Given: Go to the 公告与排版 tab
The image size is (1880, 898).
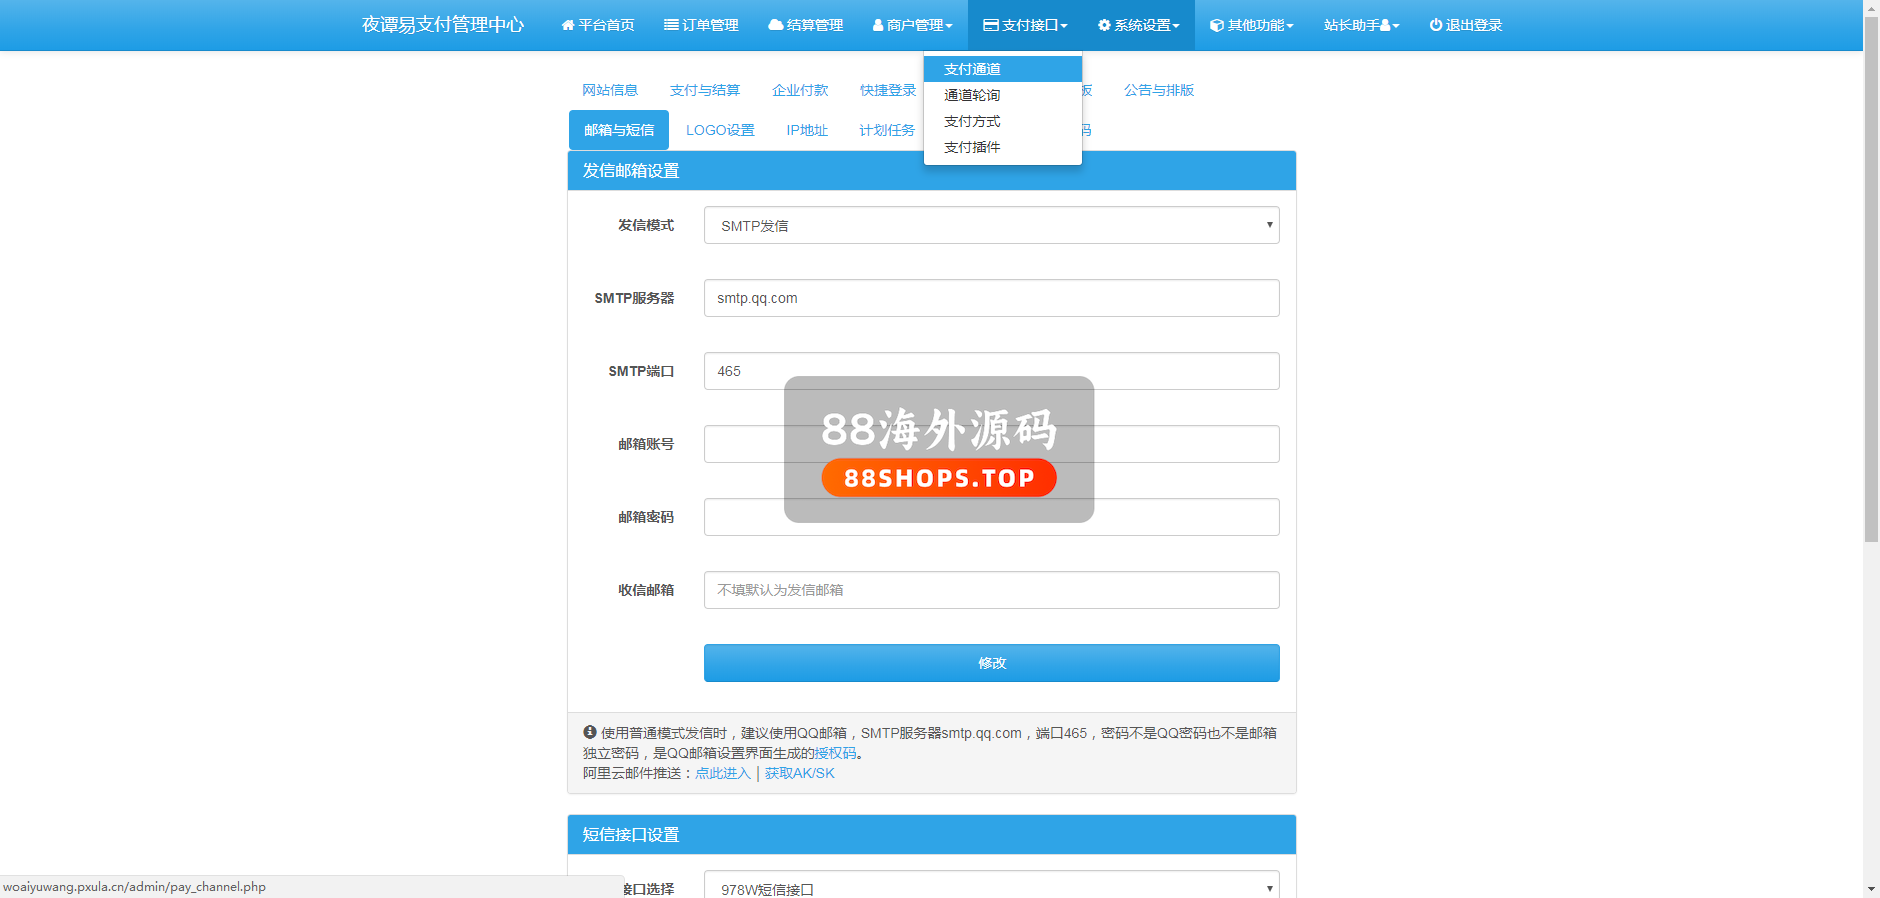Looking at the screenshot, I should coord(1158,90).
